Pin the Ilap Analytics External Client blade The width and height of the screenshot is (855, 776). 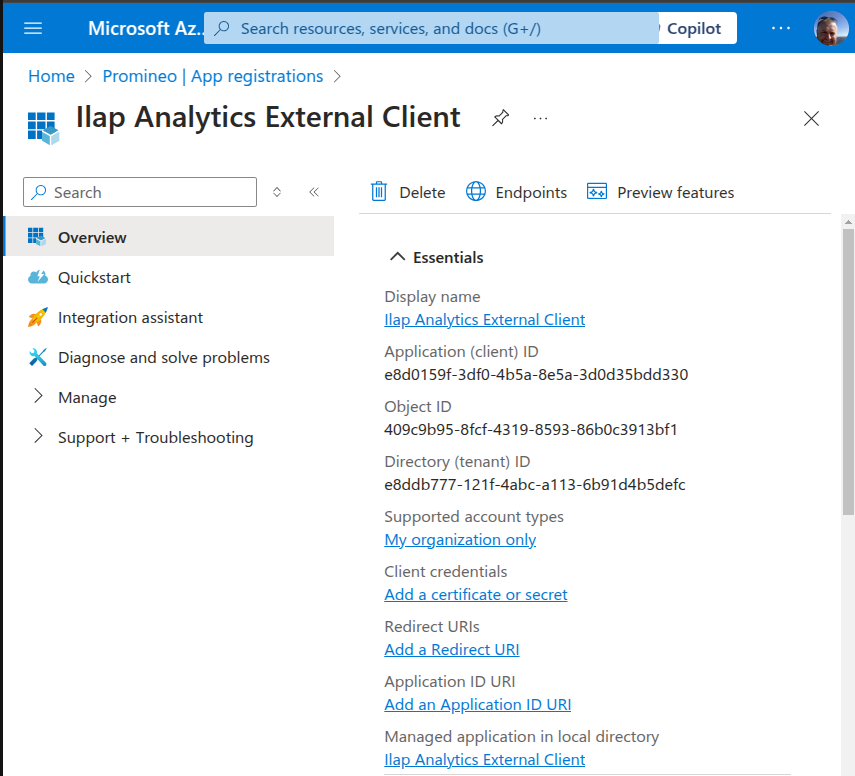[x=500, y=118]
